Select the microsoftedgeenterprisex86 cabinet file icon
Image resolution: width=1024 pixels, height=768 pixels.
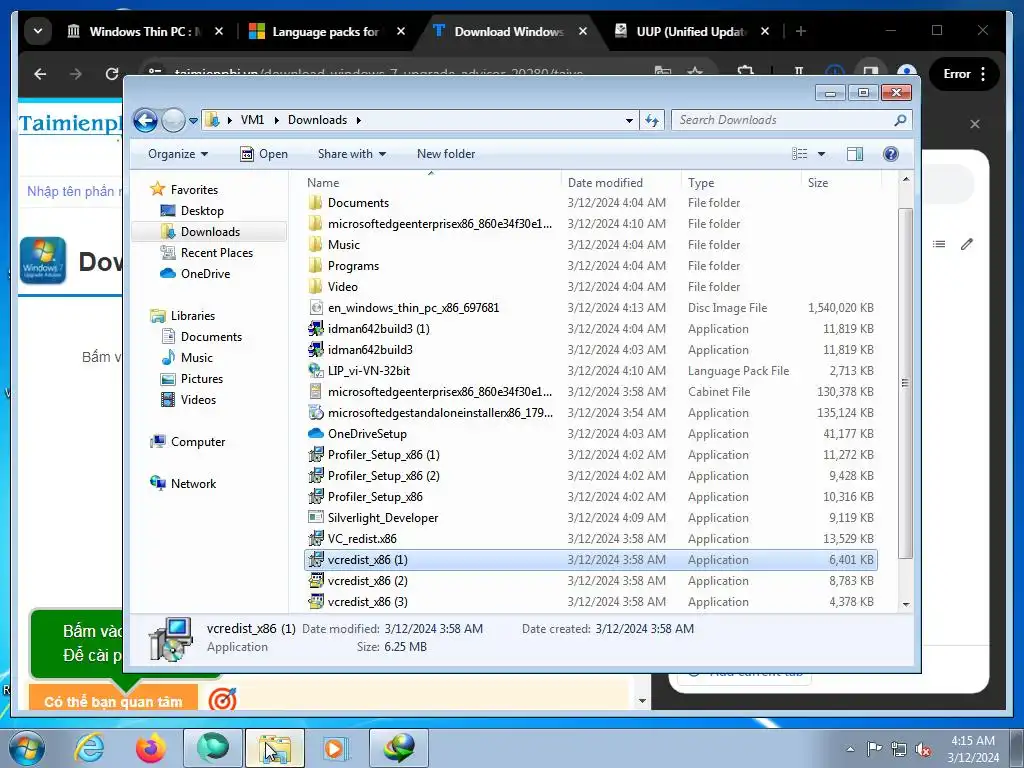pyautogui.click(x=315, y=392)
